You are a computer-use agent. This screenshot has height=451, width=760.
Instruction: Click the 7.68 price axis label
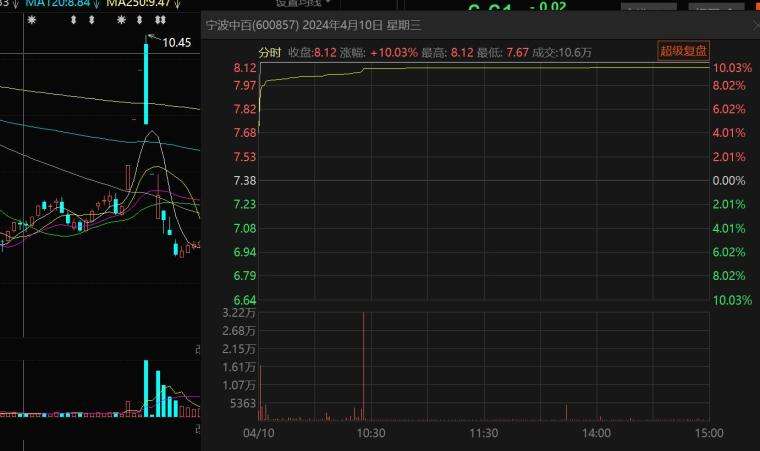tap(245, 133)
